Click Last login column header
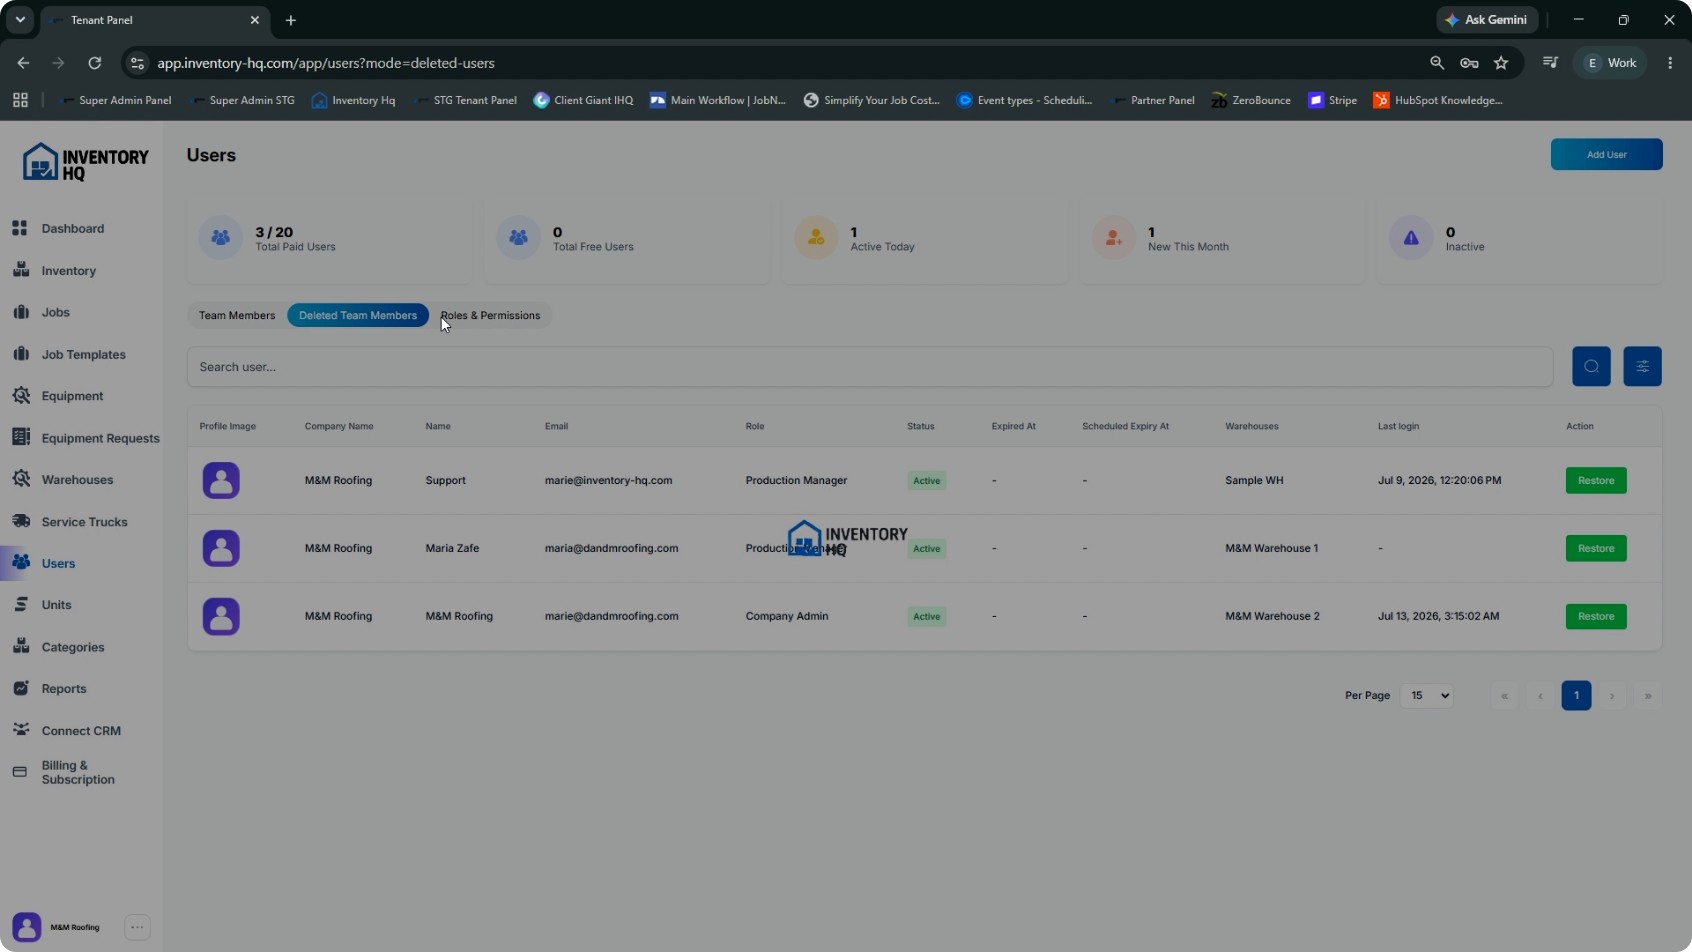Screen dimensions: 1692x952 [1398, 427]
